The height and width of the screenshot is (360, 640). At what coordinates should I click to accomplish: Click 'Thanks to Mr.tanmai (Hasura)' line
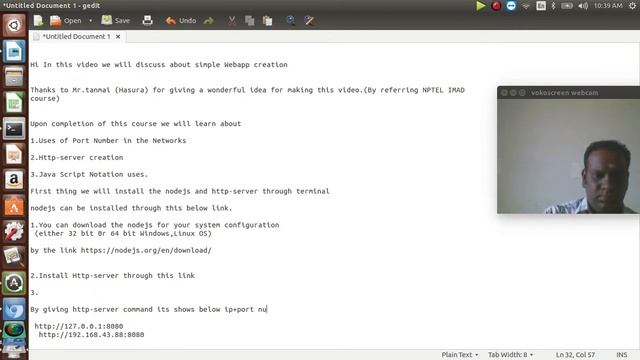click(247, 90)
